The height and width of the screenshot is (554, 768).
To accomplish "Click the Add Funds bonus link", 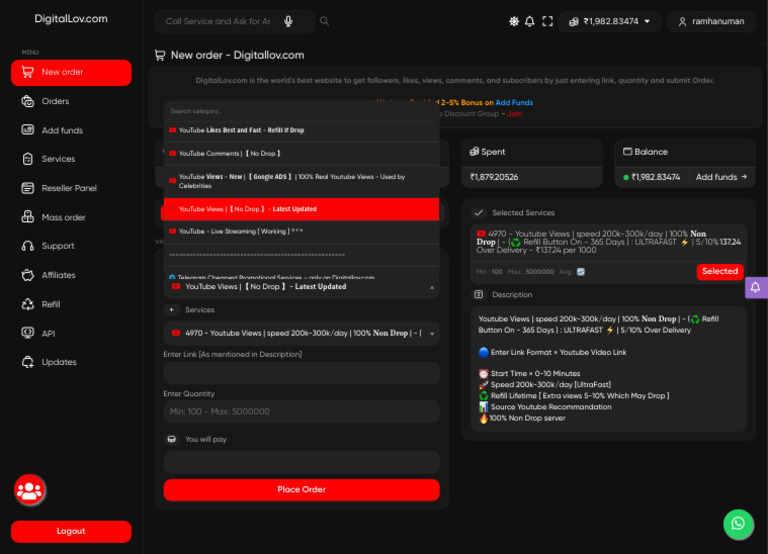I will coord(514,103).
